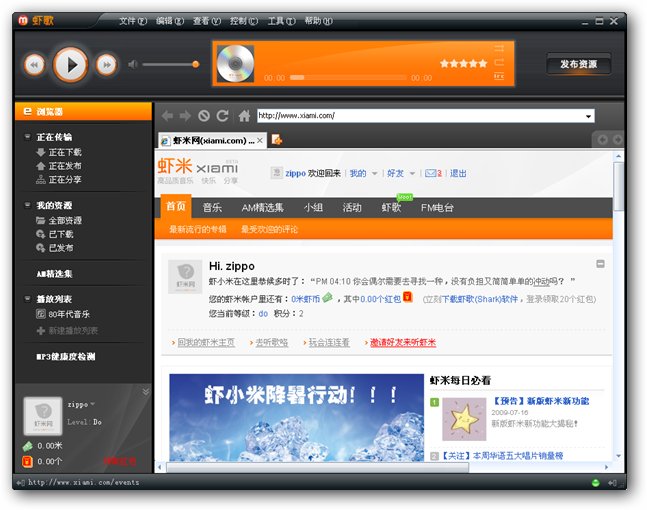This screenshot has width=647, height=510.
Task: Stop page loading icon
Action: tap(203, 116)
